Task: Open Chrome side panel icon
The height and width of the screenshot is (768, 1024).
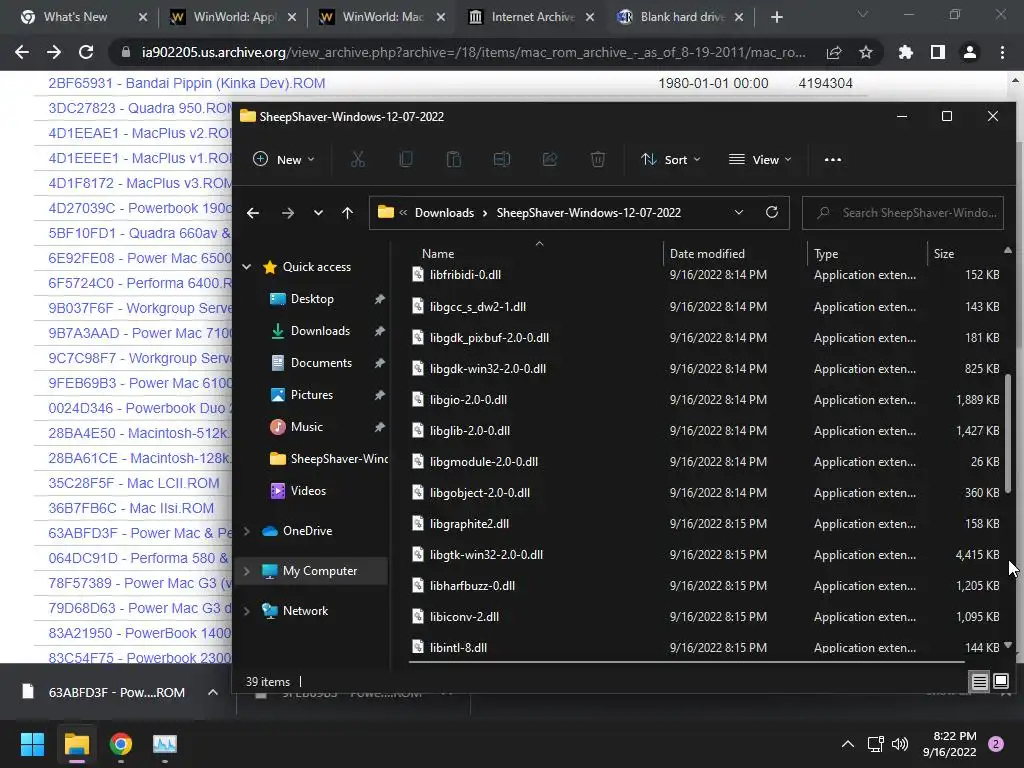Action: pos(938,52)
